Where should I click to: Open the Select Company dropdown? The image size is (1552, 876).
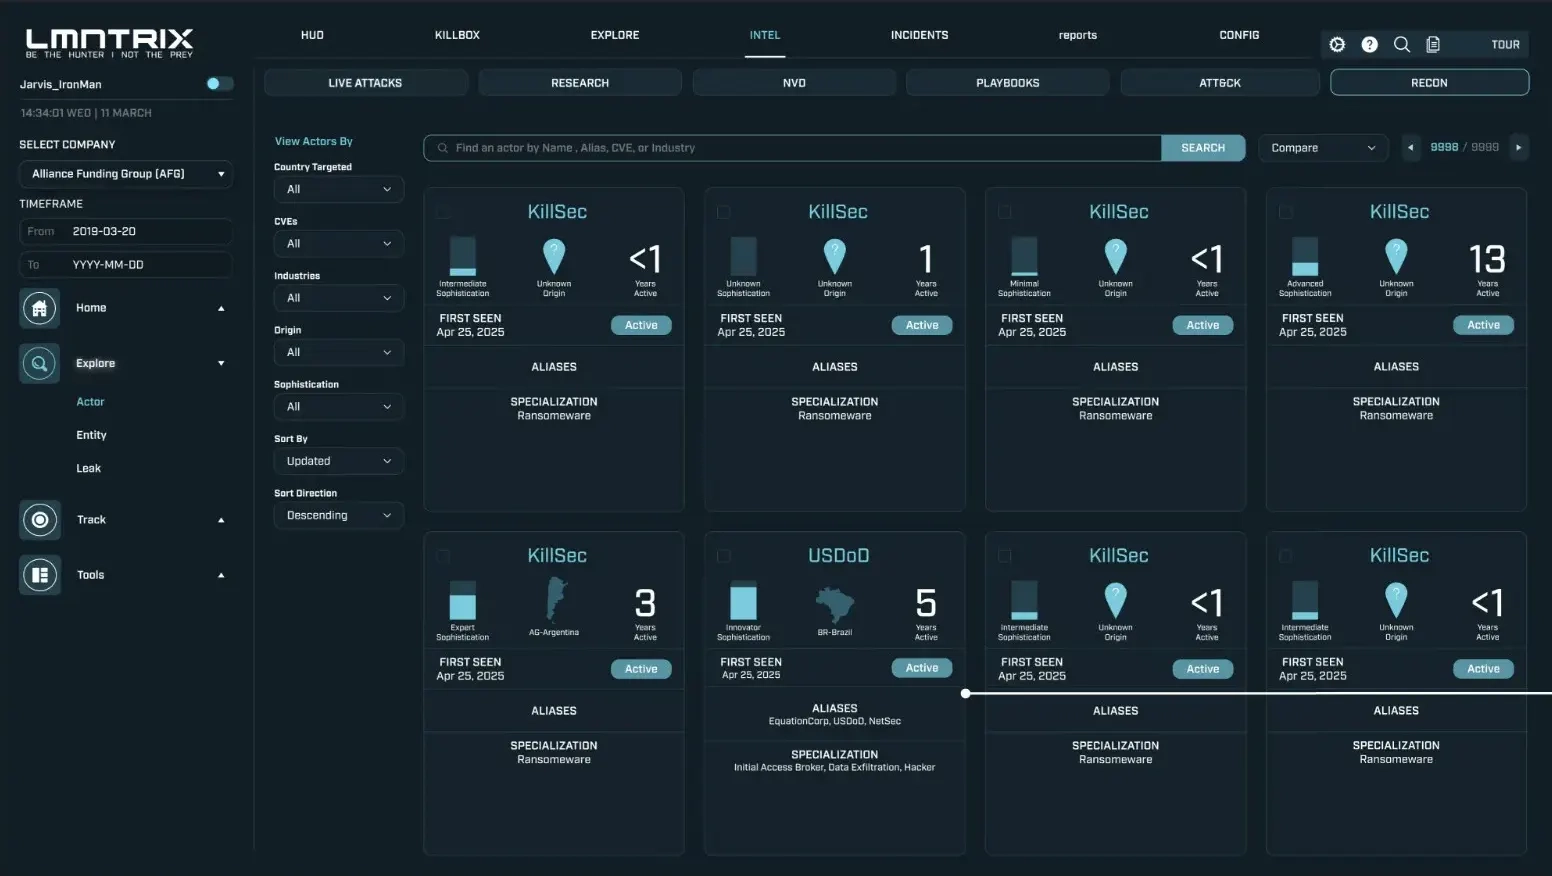(126, 174)
